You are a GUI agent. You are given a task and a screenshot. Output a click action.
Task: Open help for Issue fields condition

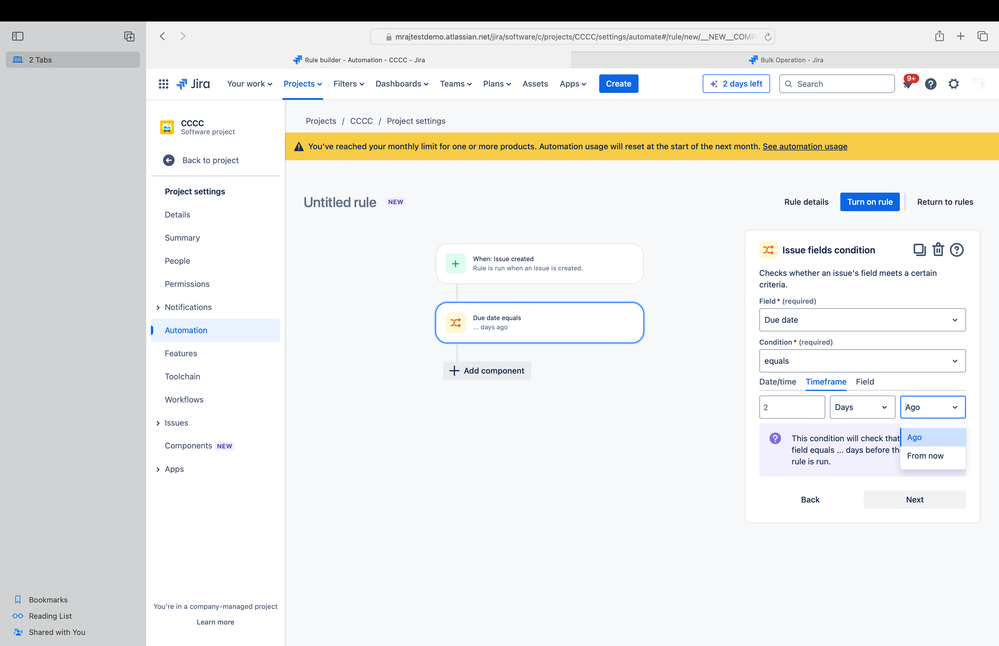click(956, 250)
